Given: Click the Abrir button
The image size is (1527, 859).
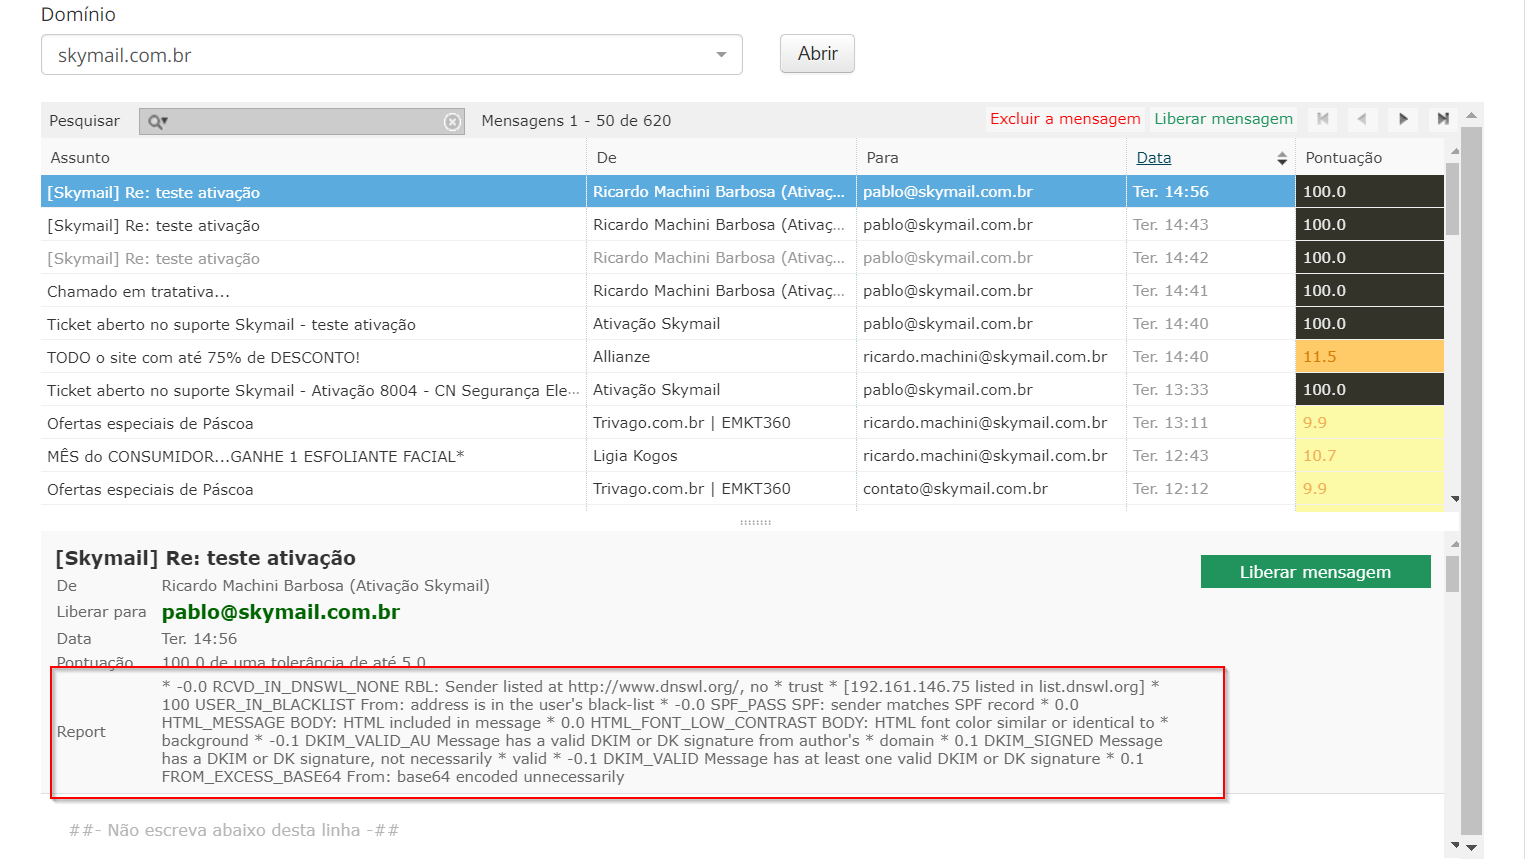Looking at the screenshot, I should (x=817, y=54).
